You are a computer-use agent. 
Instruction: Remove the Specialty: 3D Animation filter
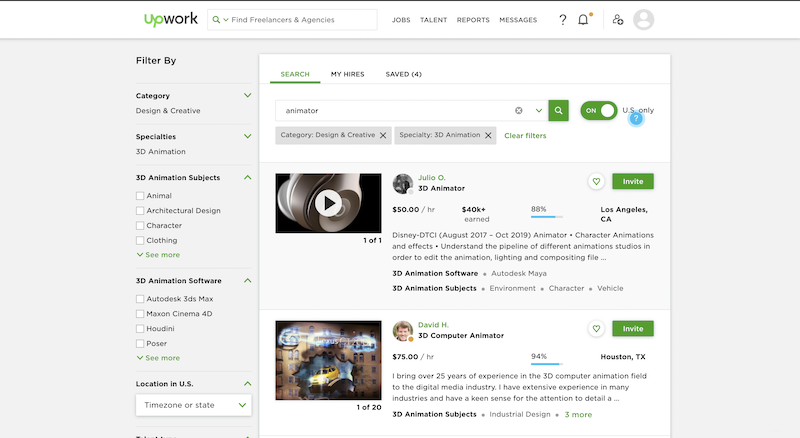point(488,135)
